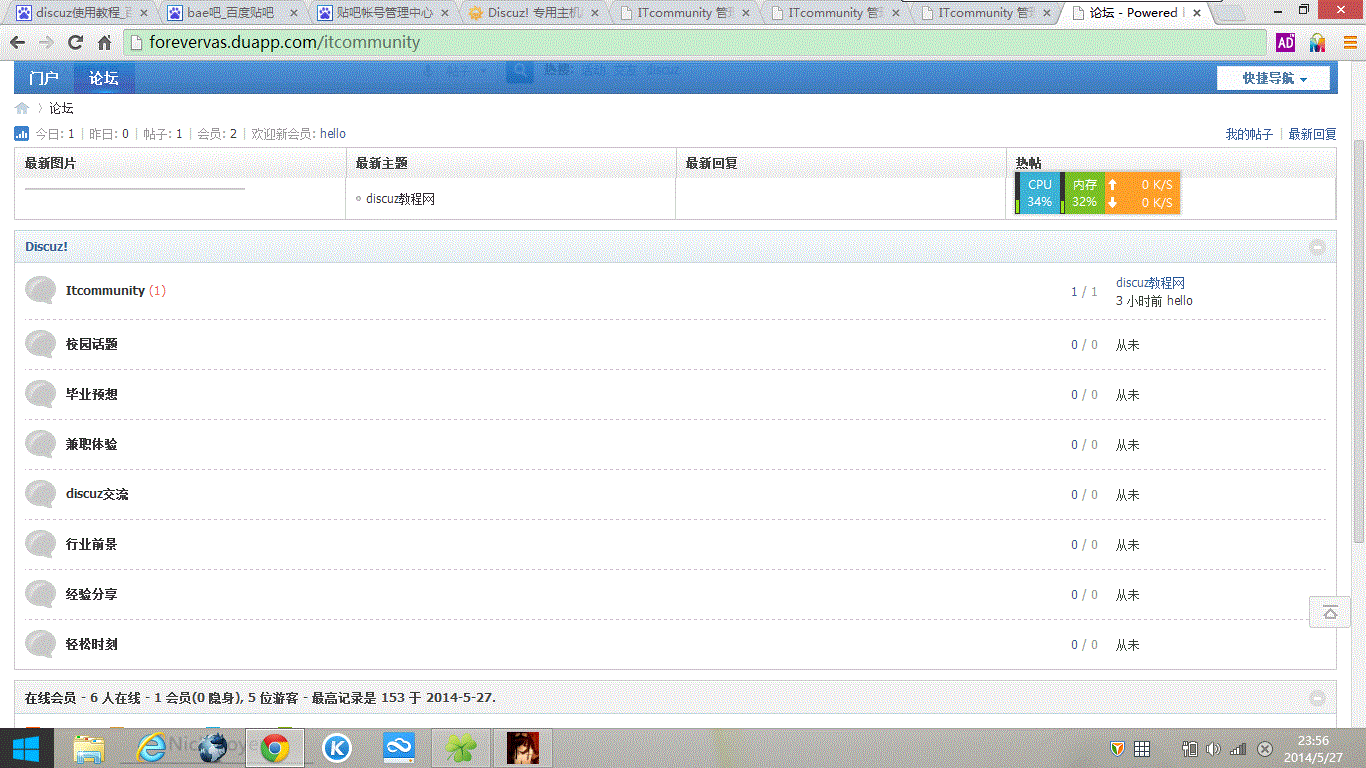Click the '1 / 1' count for Itcommunity

pyautogui.click(x=1084, y=292)
